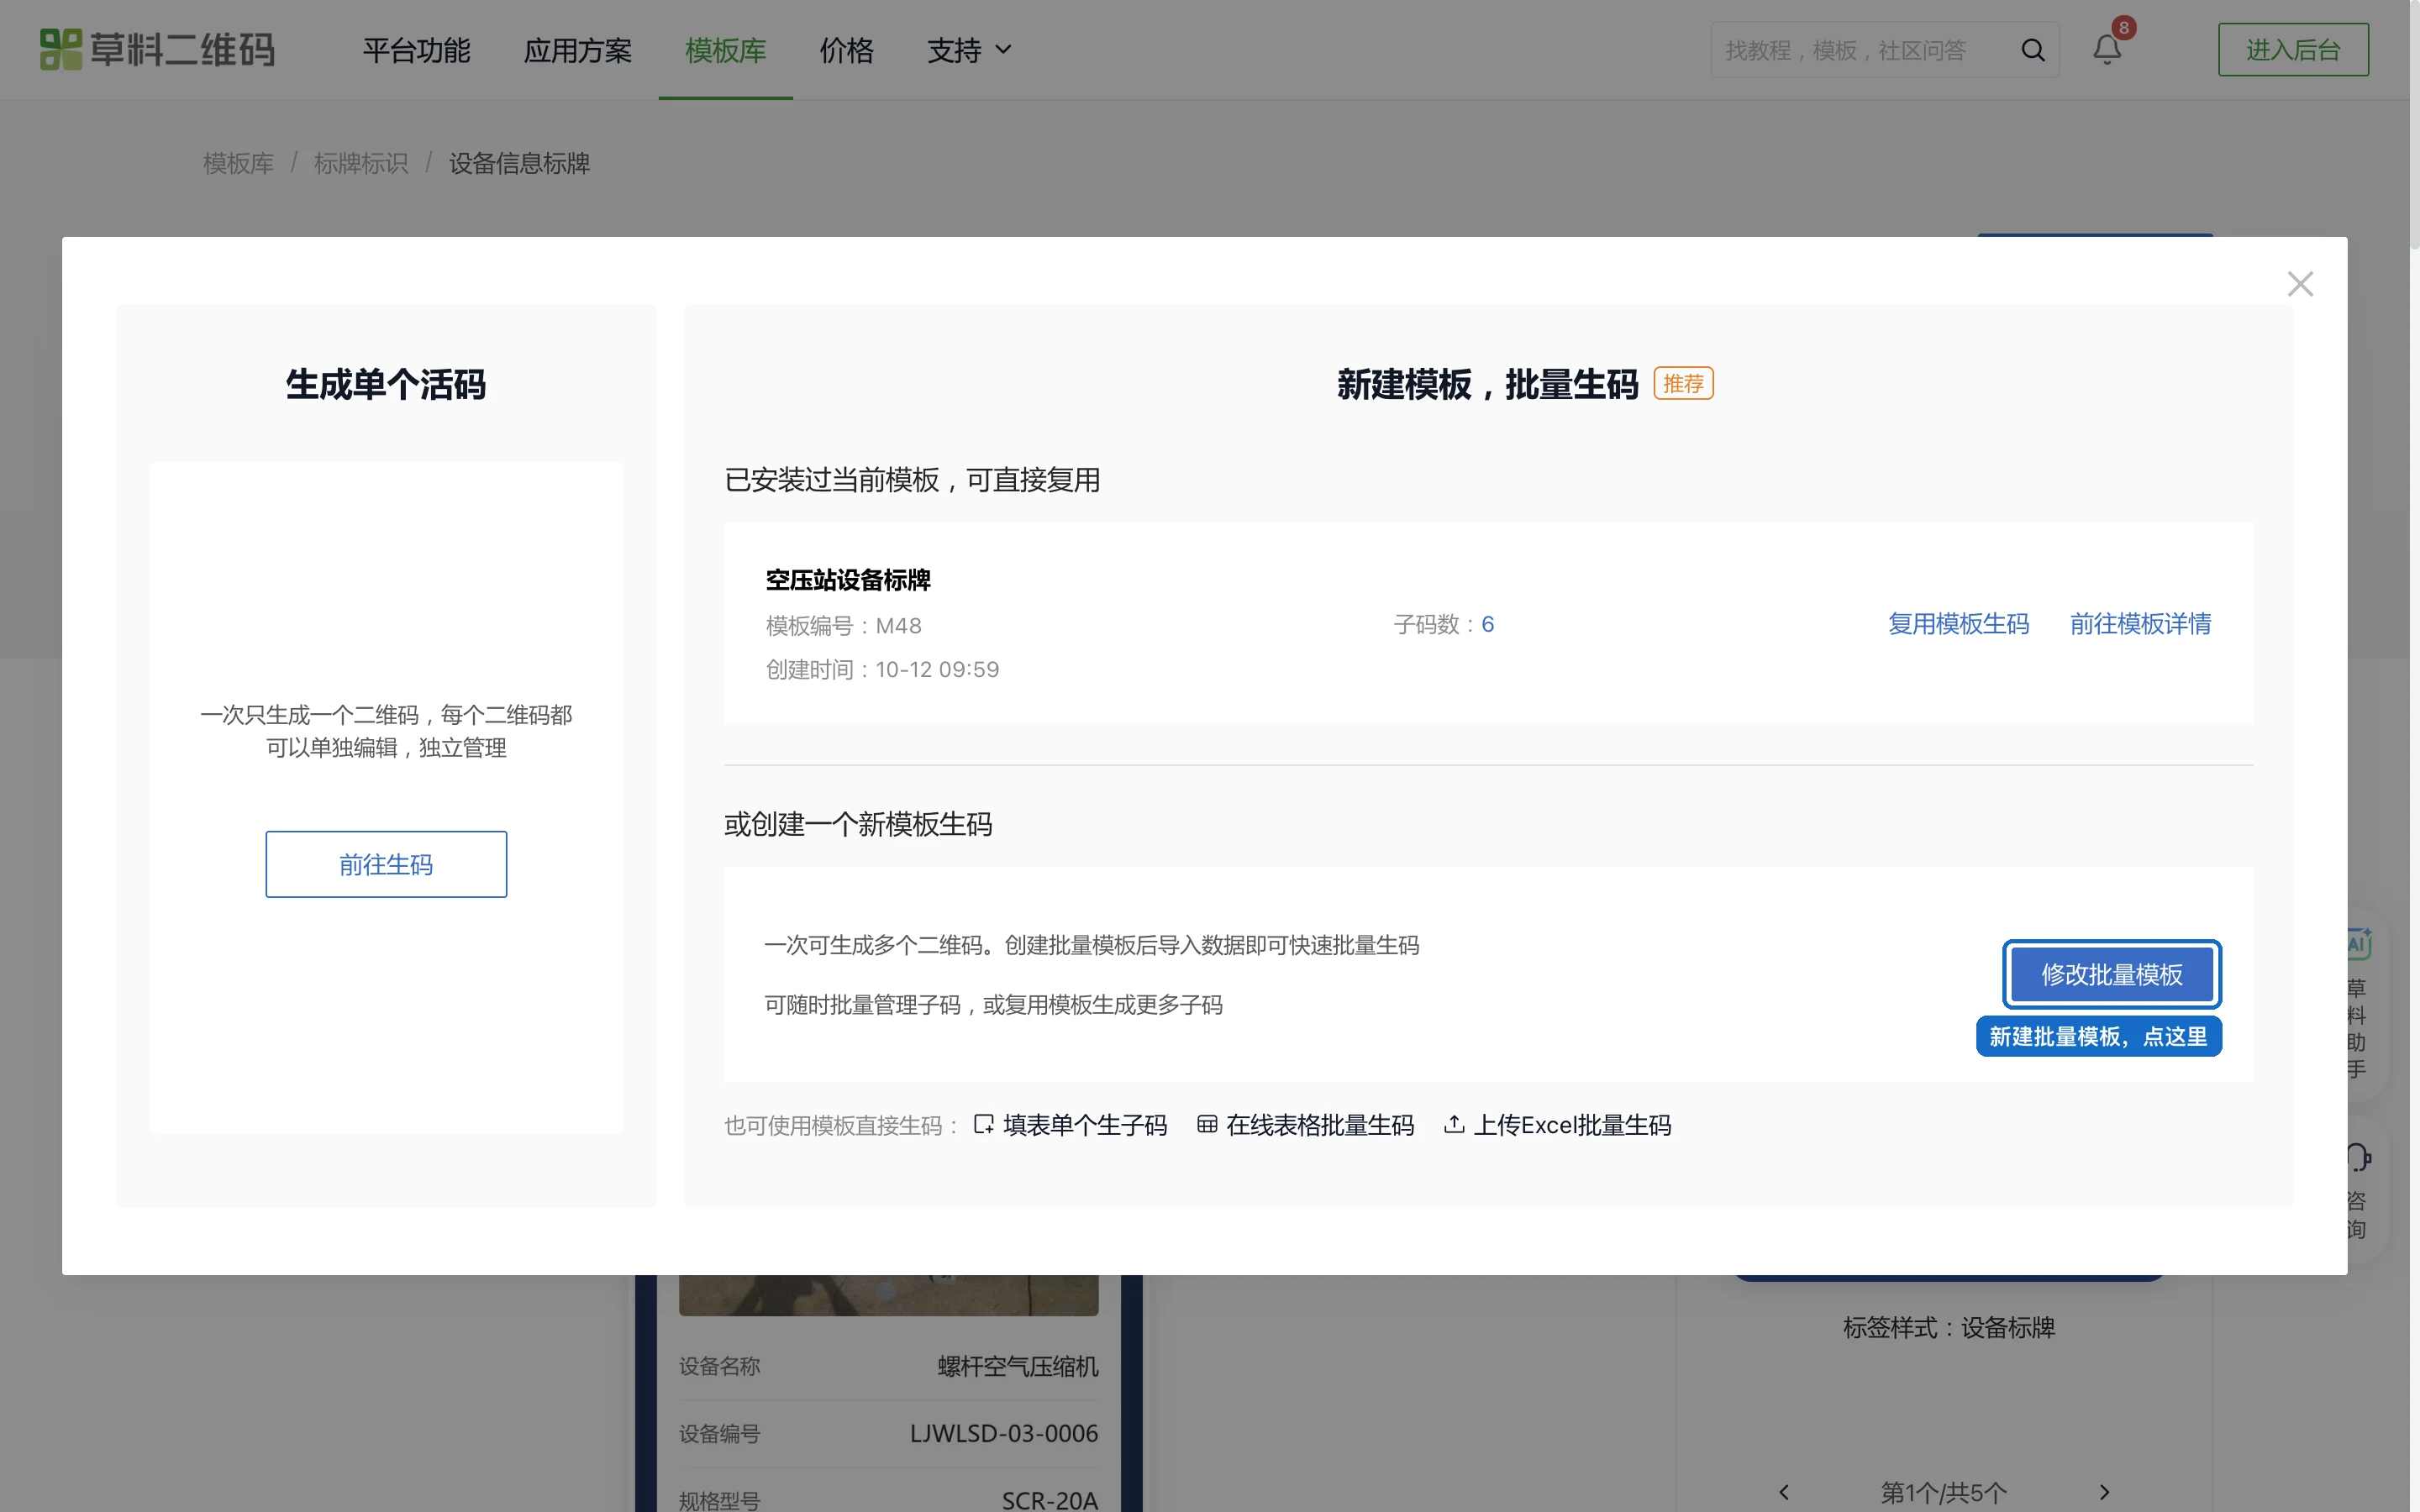Click the LJWLSD-03-0006 device number
Screen dimensions: 2420x1512
[x=1003, y=1433]
